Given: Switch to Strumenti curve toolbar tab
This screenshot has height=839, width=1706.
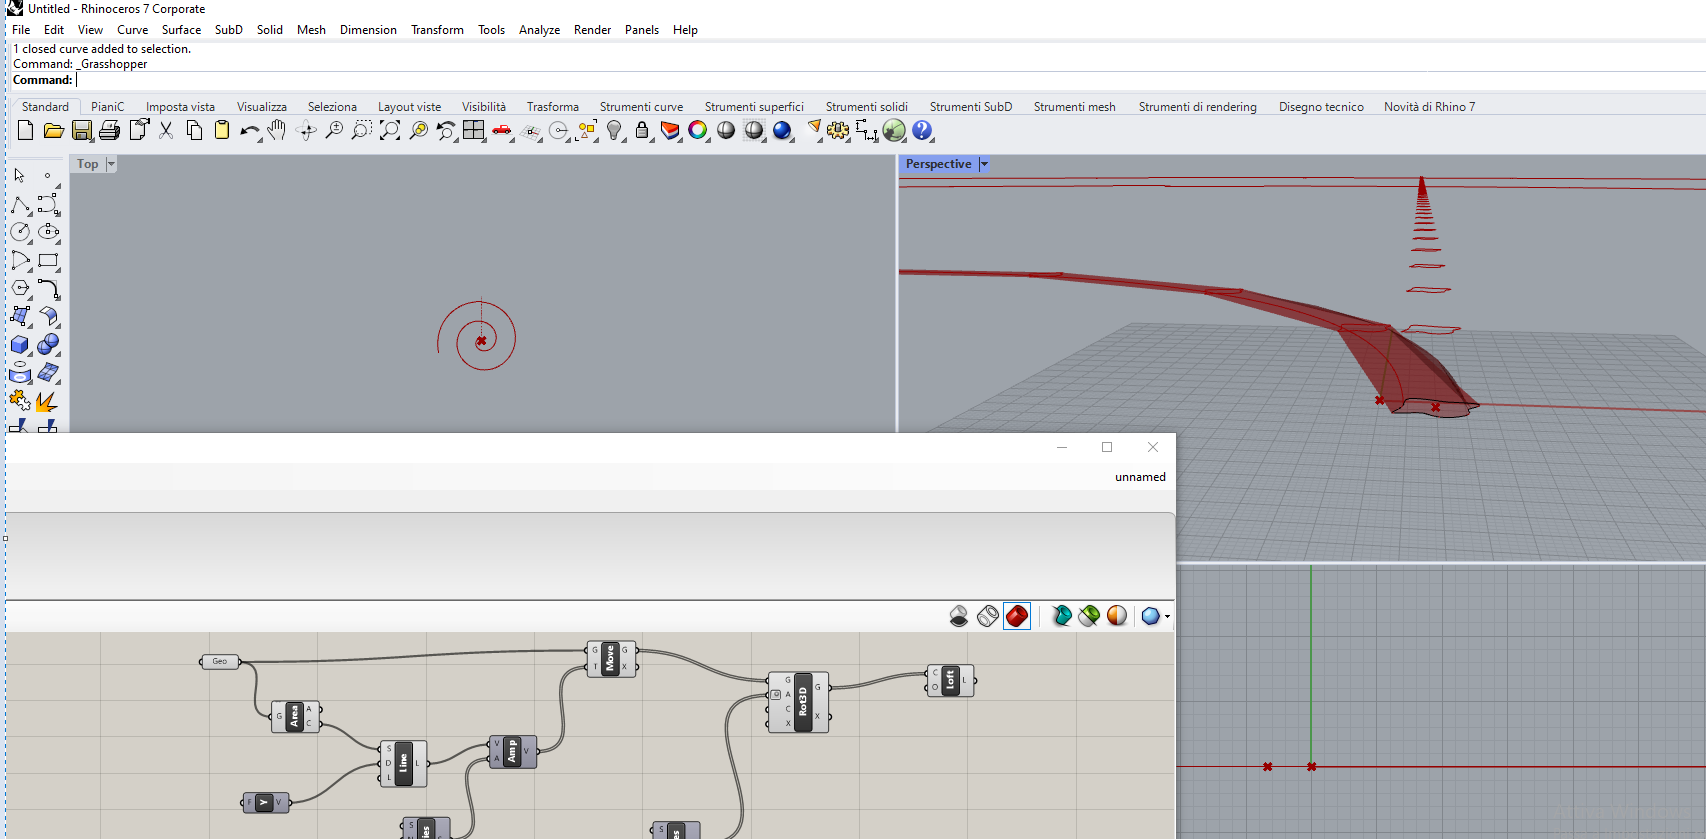Looking at the screenshot, I should coord(642,107).
